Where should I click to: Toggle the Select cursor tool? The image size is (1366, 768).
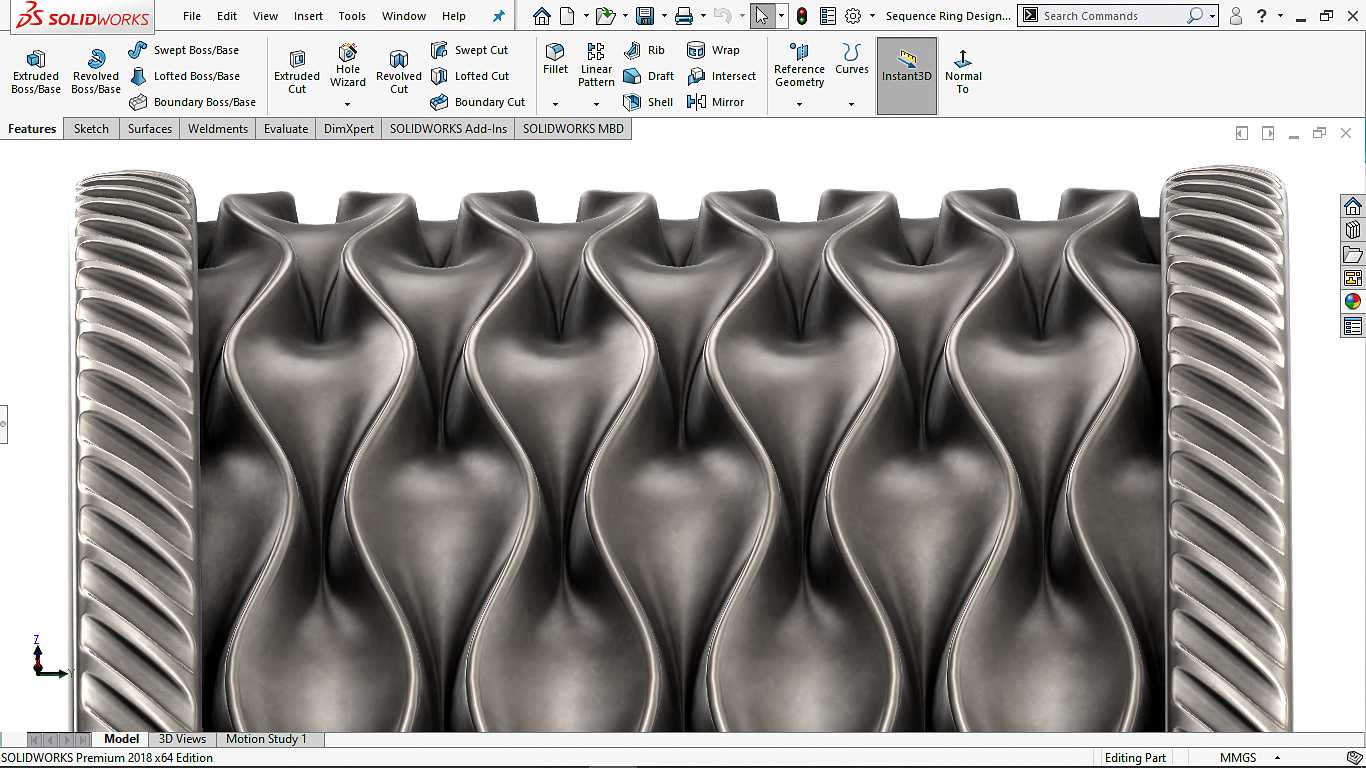(762, 16)
